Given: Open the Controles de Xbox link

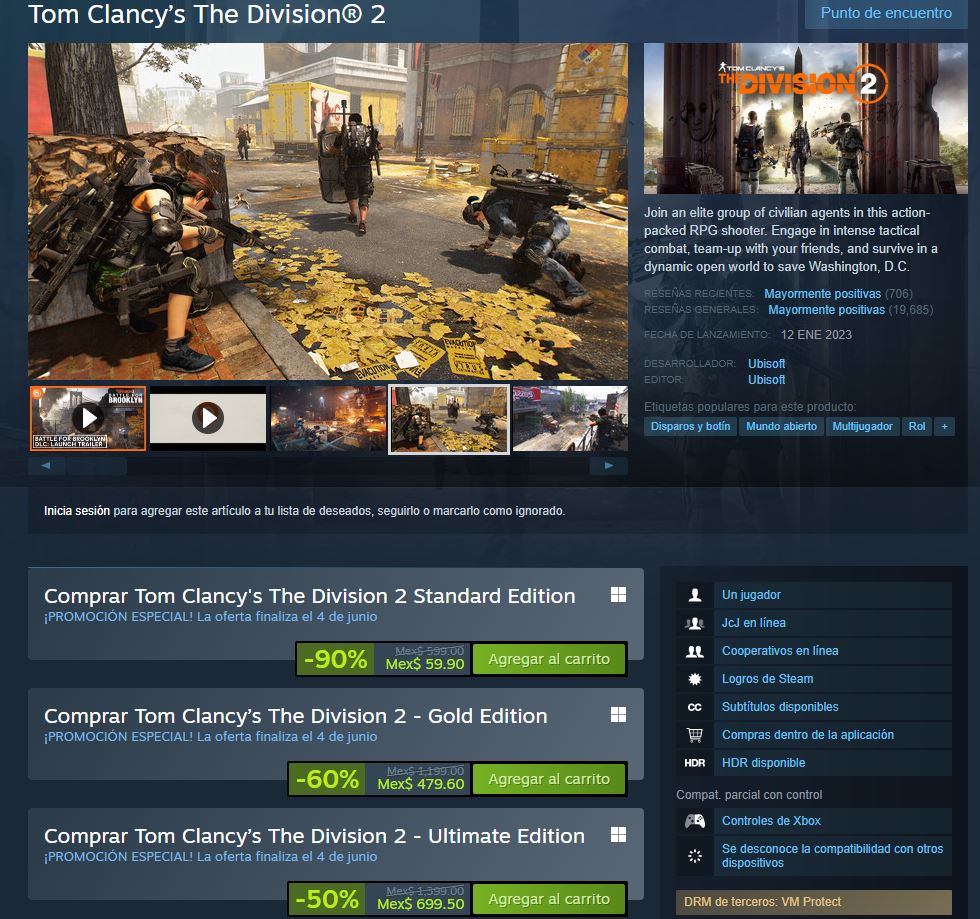Looking at the screenshot, I should [x=771, y=821].
